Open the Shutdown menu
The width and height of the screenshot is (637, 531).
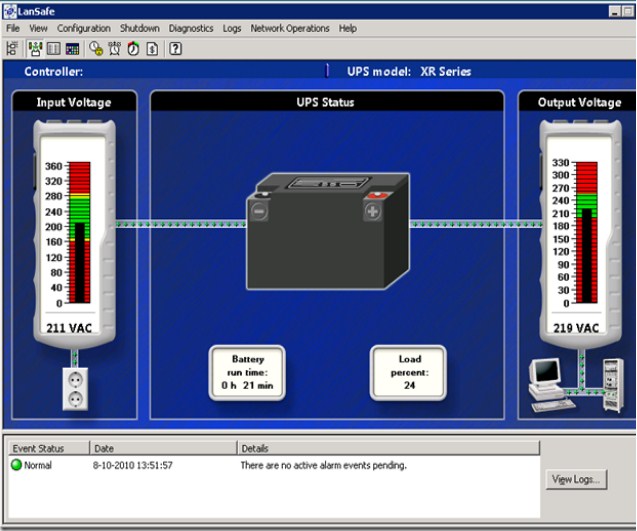click(139, 28)
